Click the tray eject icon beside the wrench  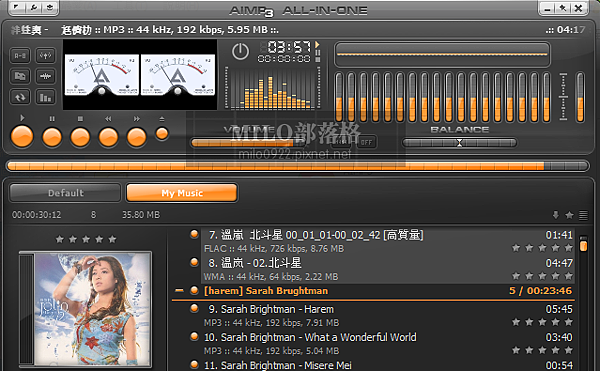(x=50, y=7)
